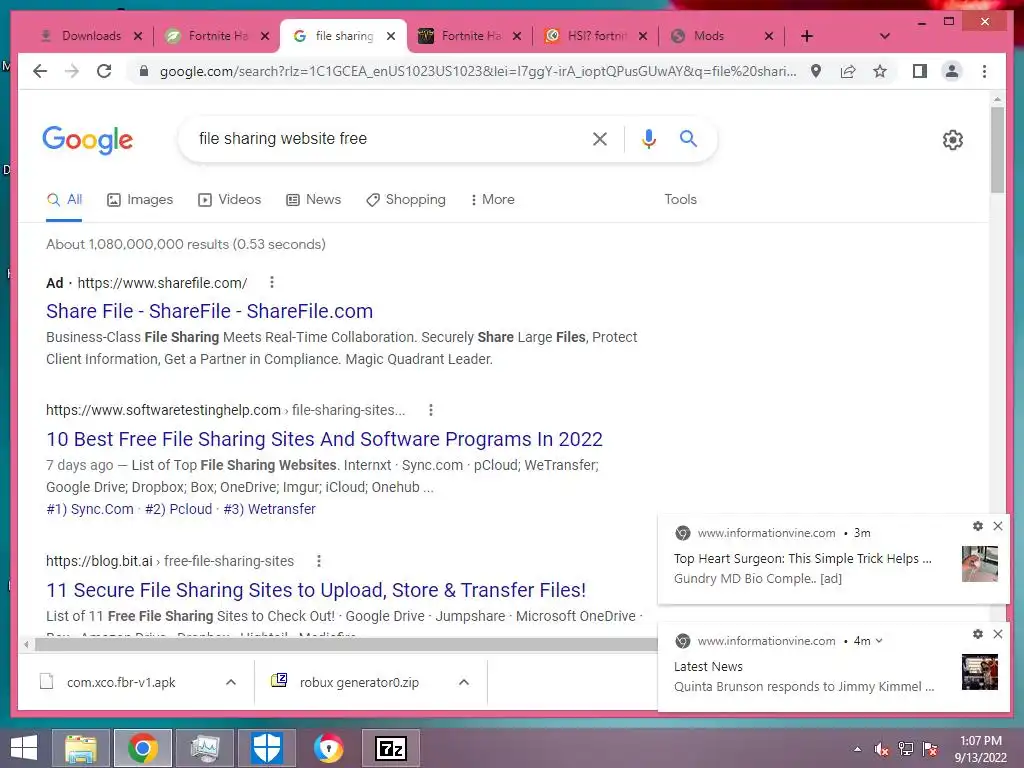Select the Shopping results tab
The height and width of the screenshot is (768, 1024).
point(406,200)
